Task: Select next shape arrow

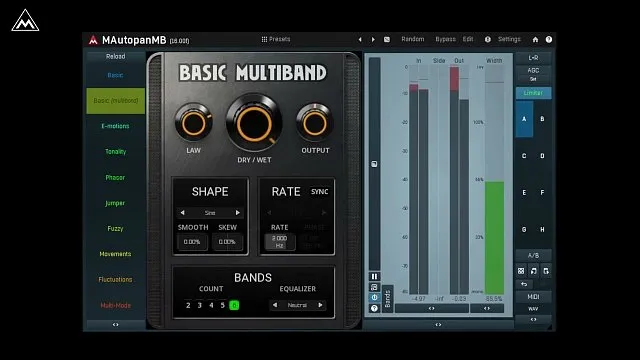Action: 238,213
